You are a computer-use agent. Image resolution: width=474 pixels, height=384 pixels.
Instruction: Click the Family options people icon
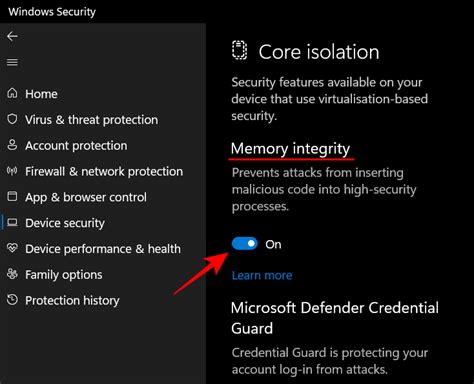point(12,274)
